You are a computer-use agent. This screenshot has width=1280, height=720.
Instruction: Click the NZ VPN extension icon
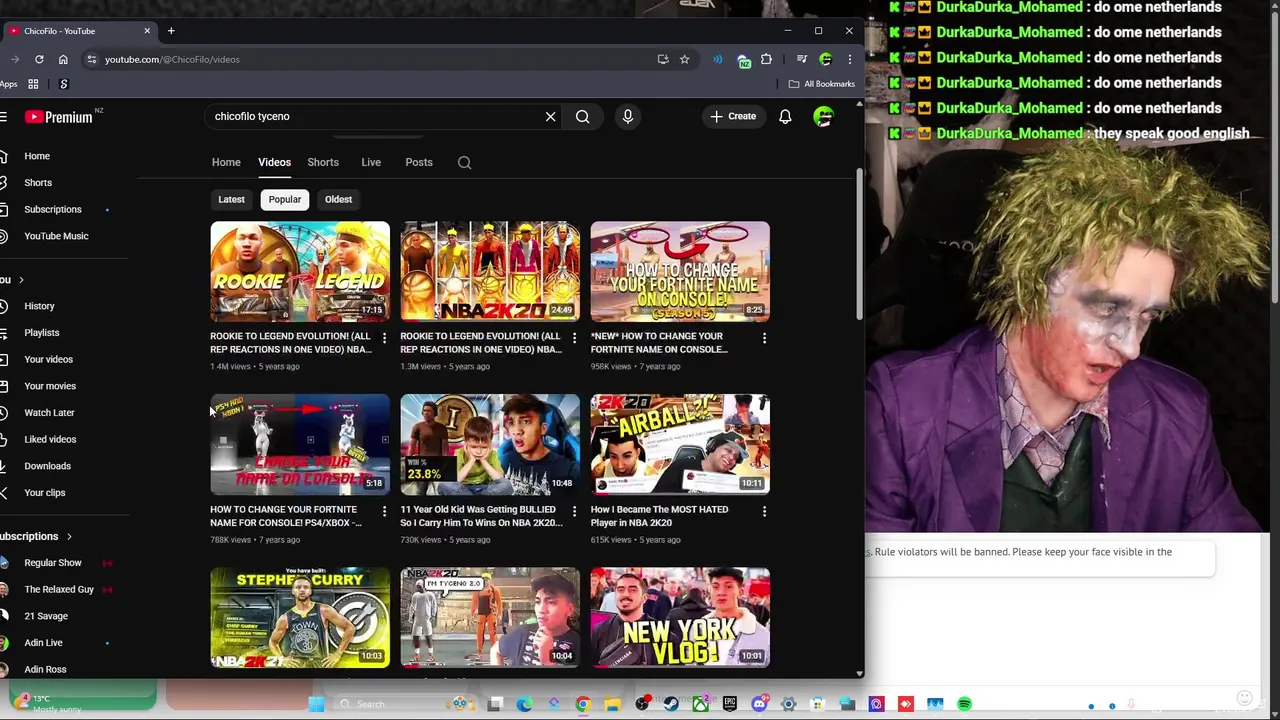tap(743, 60)
